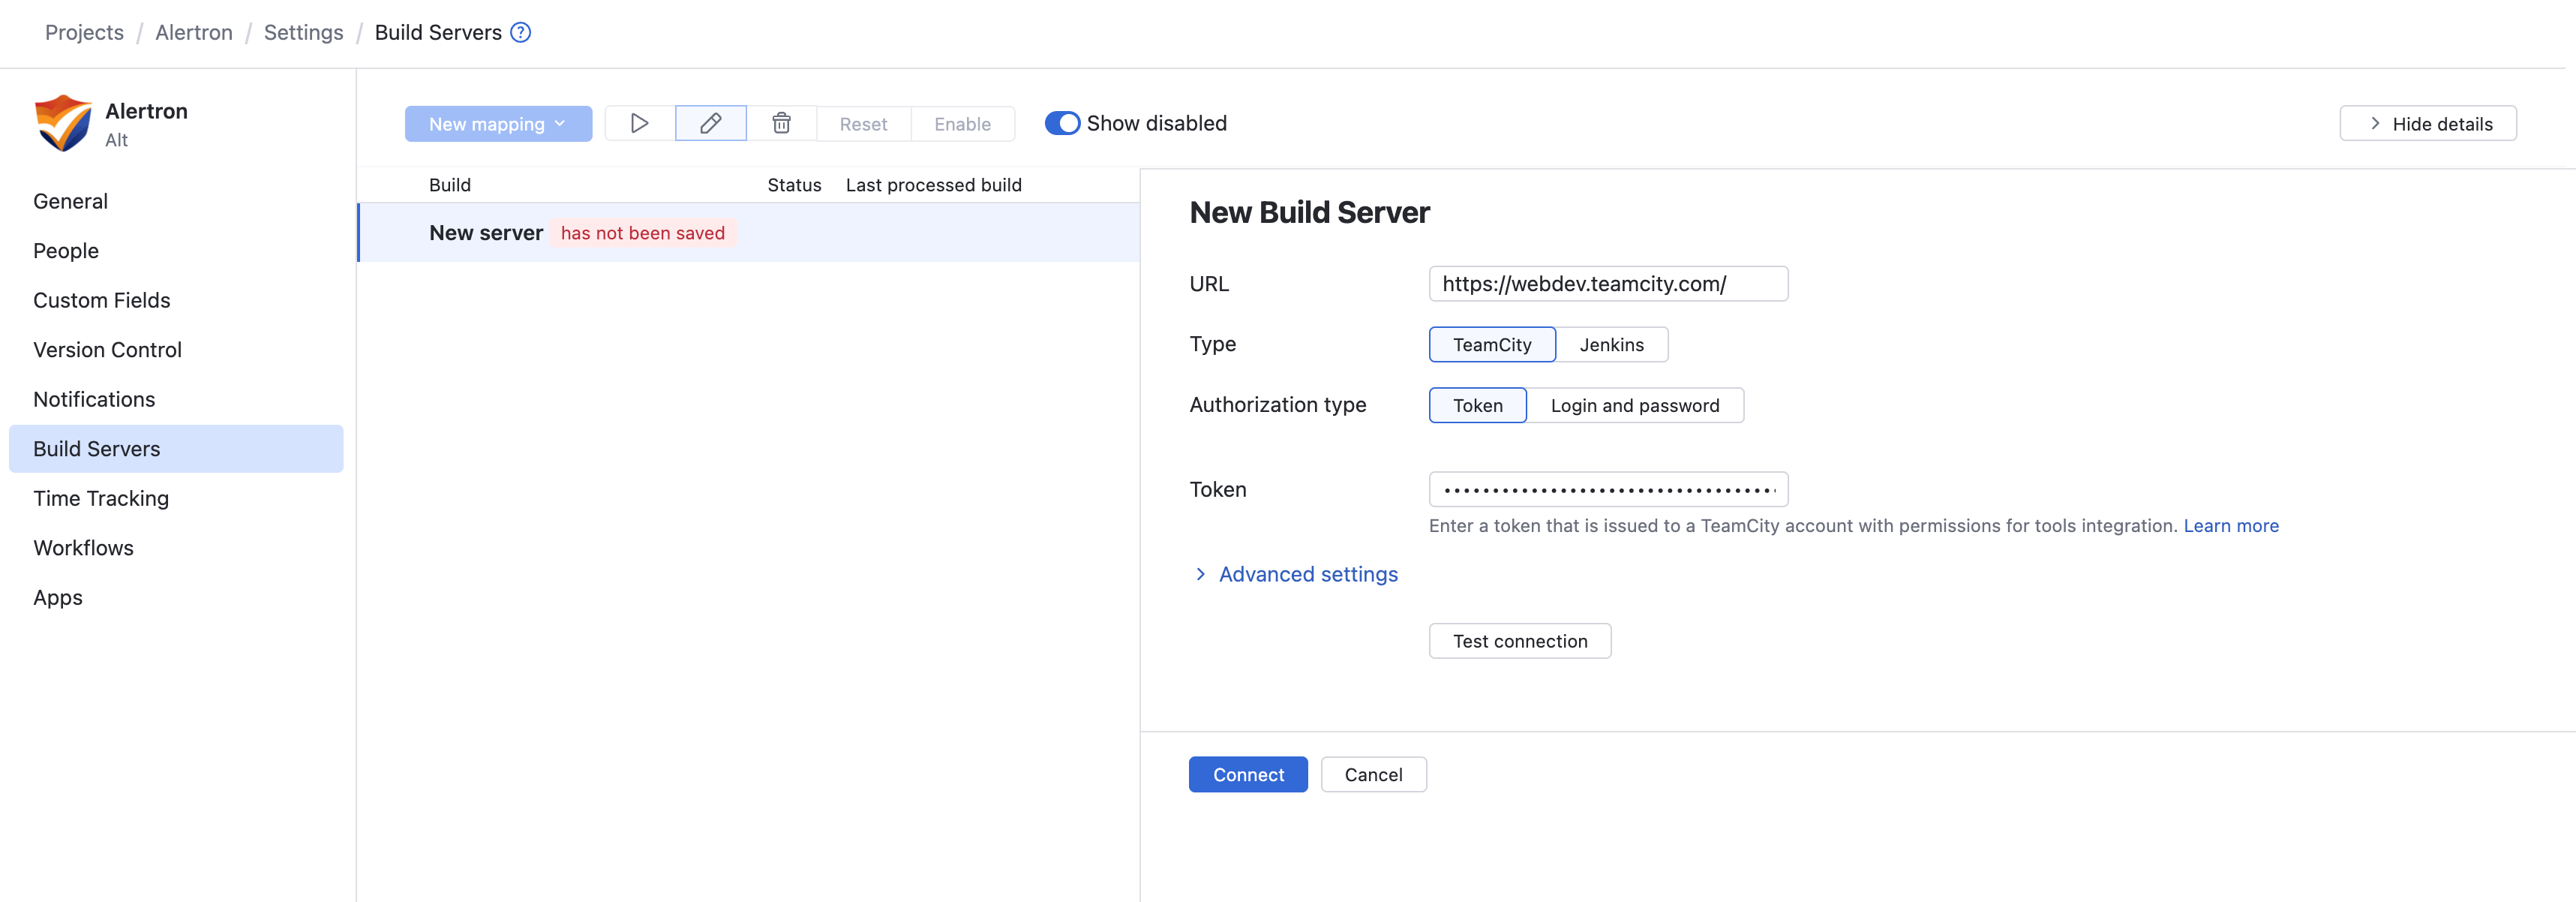This screenshot has width=2576, height=902.
Task: Click the trash delete icon
Action: click(x=781, y=123)
